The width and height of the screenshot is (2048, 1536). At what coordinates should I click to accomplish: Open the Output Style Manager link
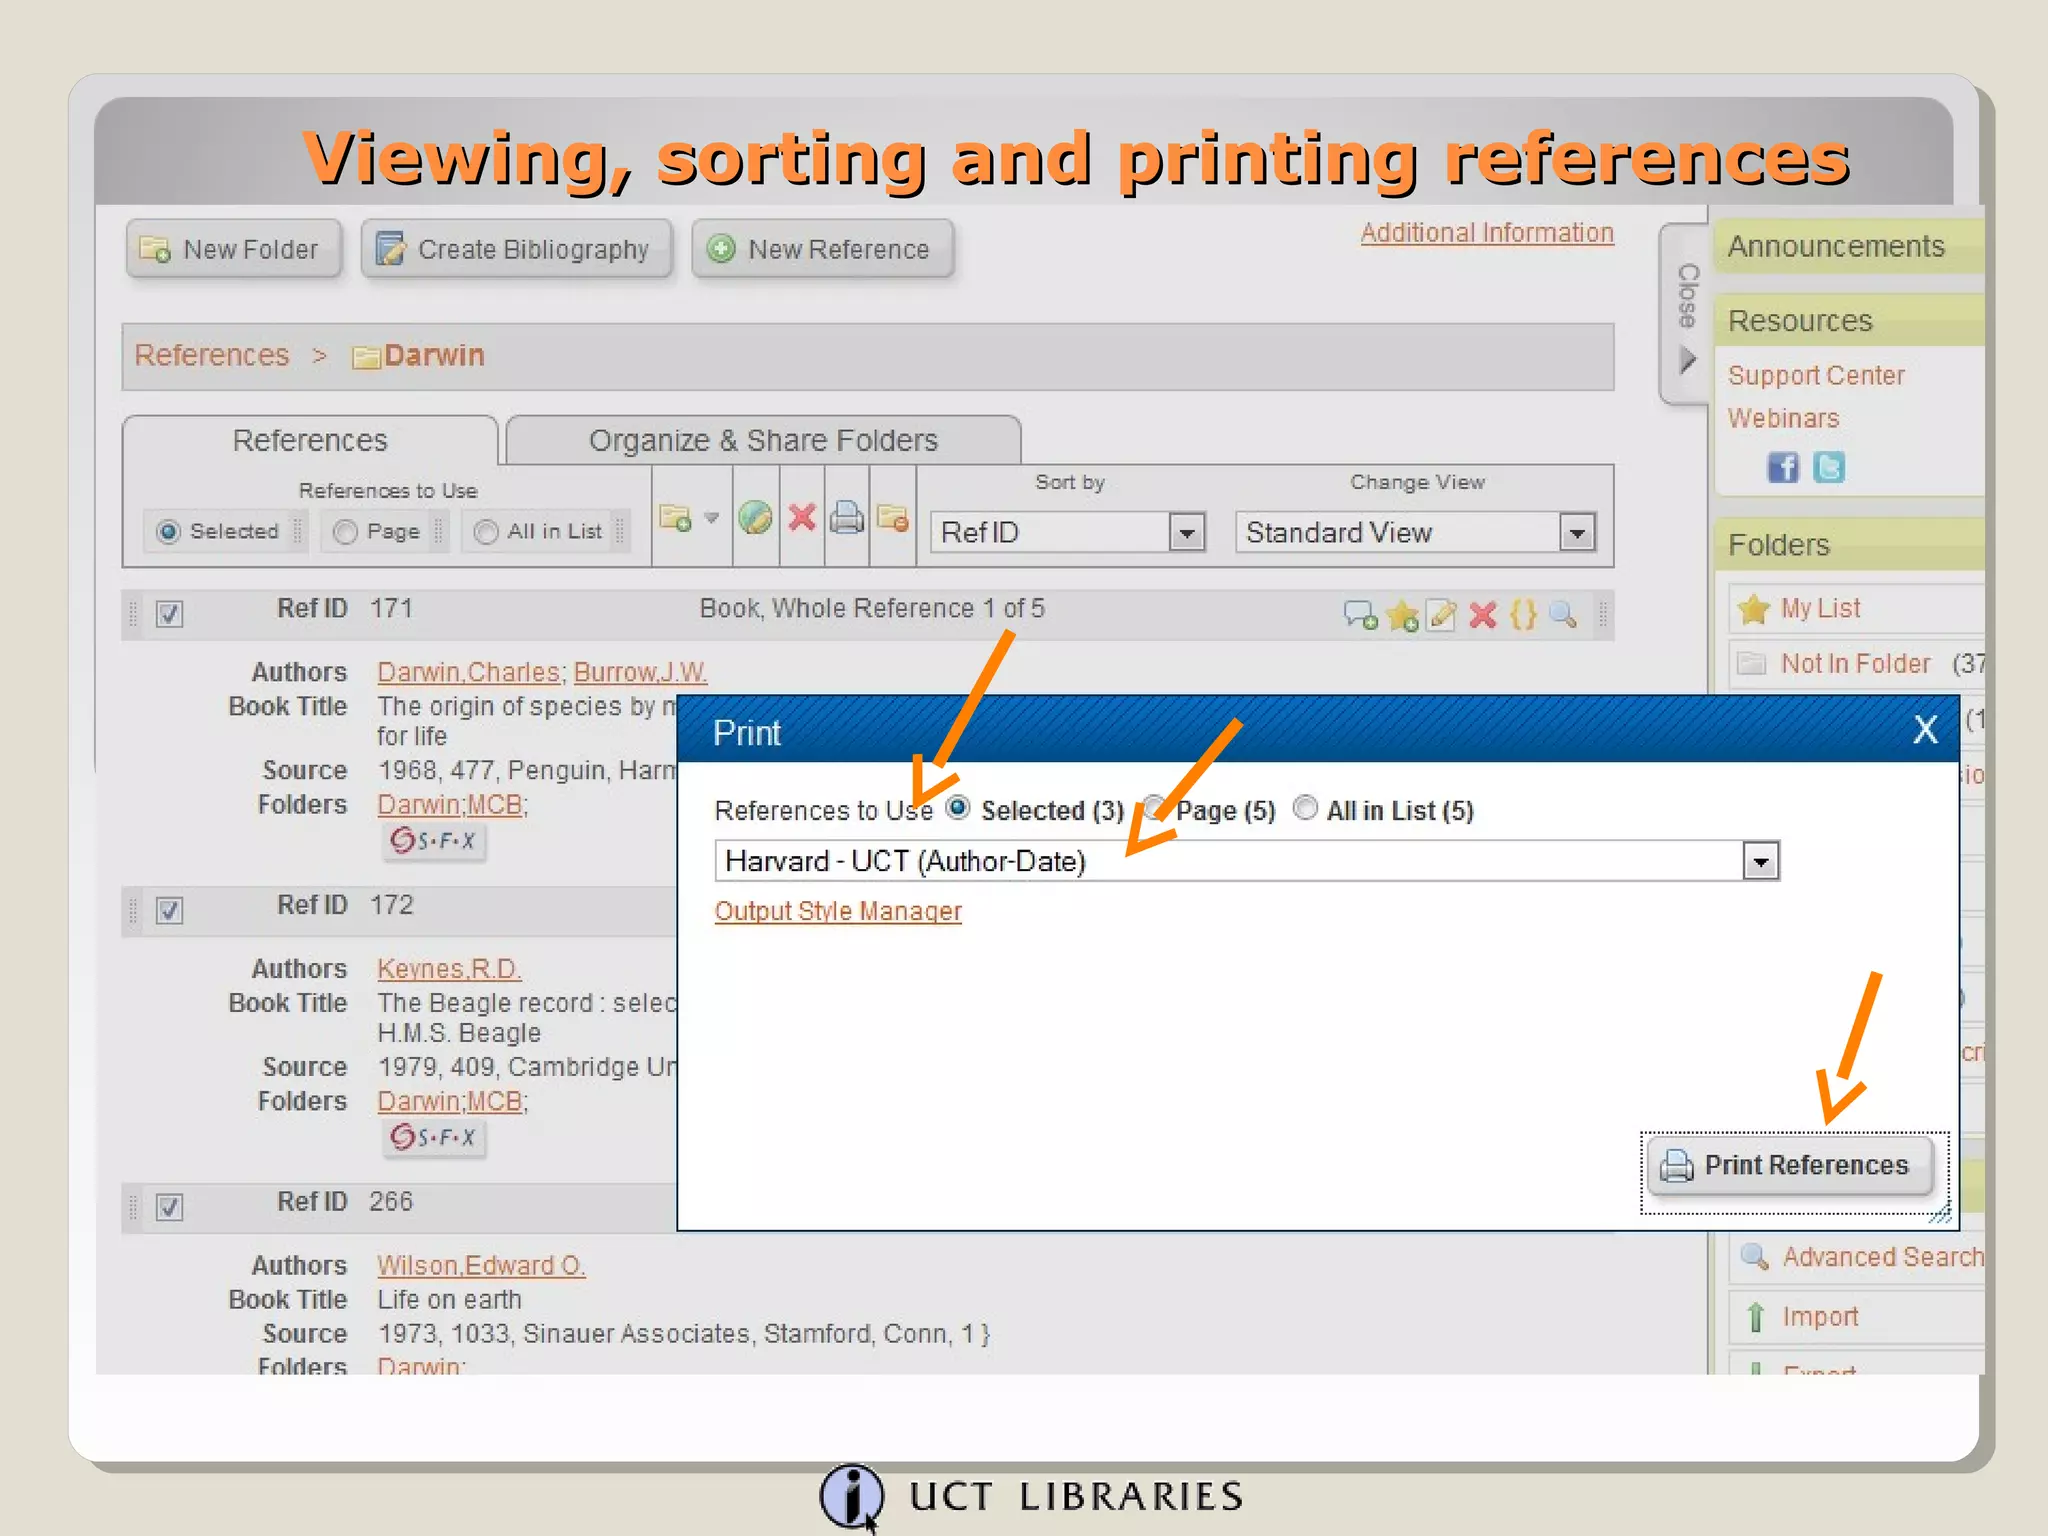click(x=838, y=912)
